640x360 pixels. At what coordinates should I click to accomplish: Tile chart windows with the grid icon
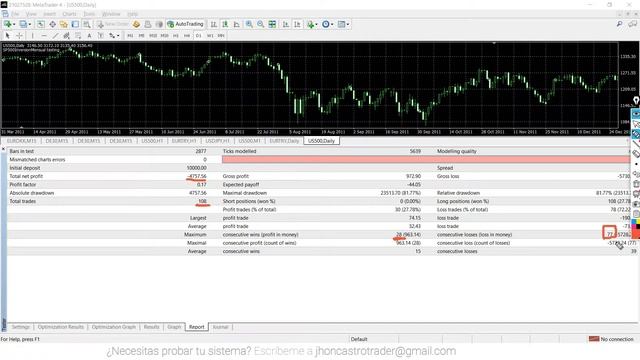[272, 24]
